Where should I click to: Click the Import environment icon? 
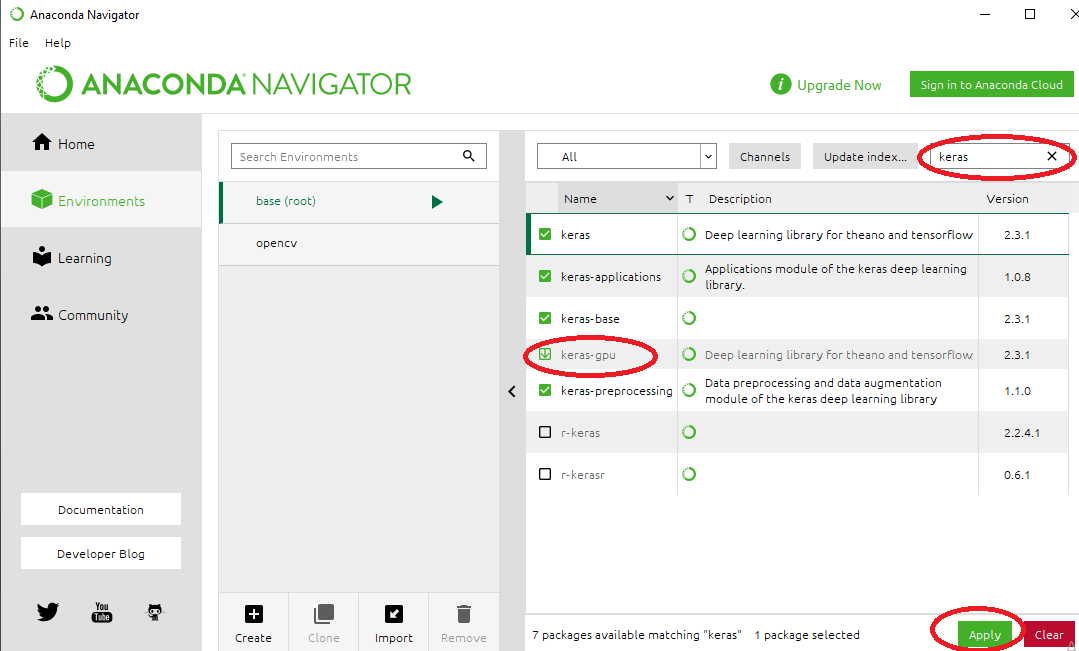(394, 614)
